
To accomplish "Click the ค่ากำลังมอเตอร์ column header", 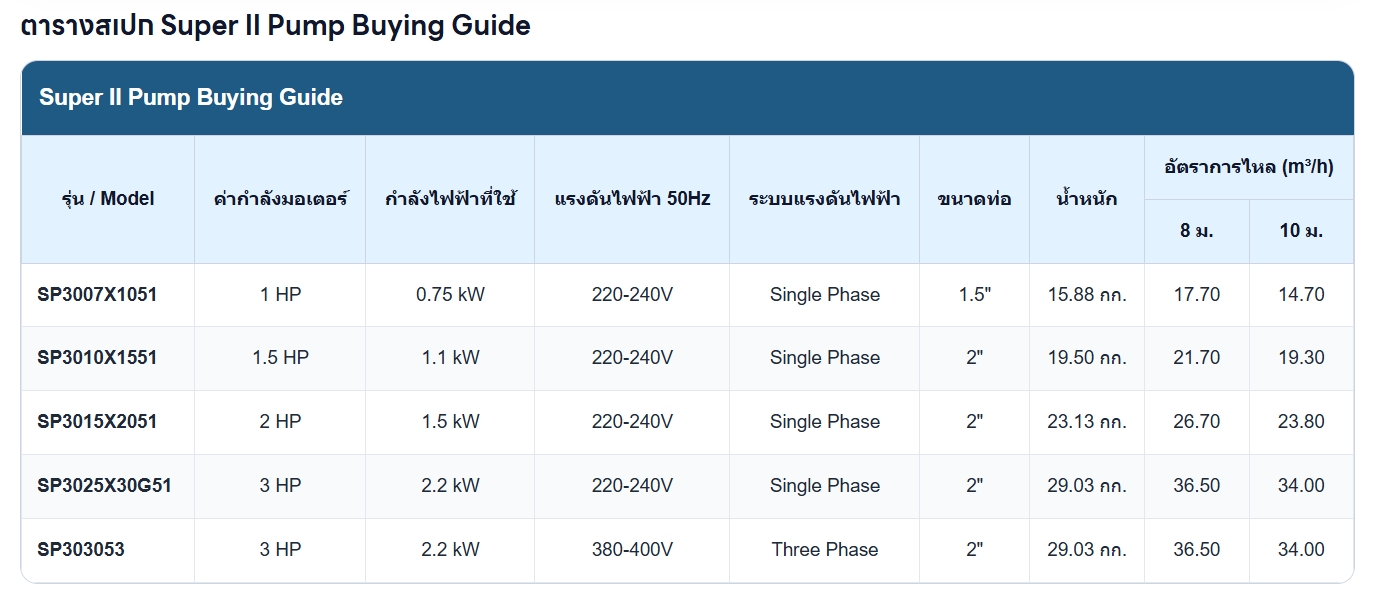I will (x=280, y=199).
